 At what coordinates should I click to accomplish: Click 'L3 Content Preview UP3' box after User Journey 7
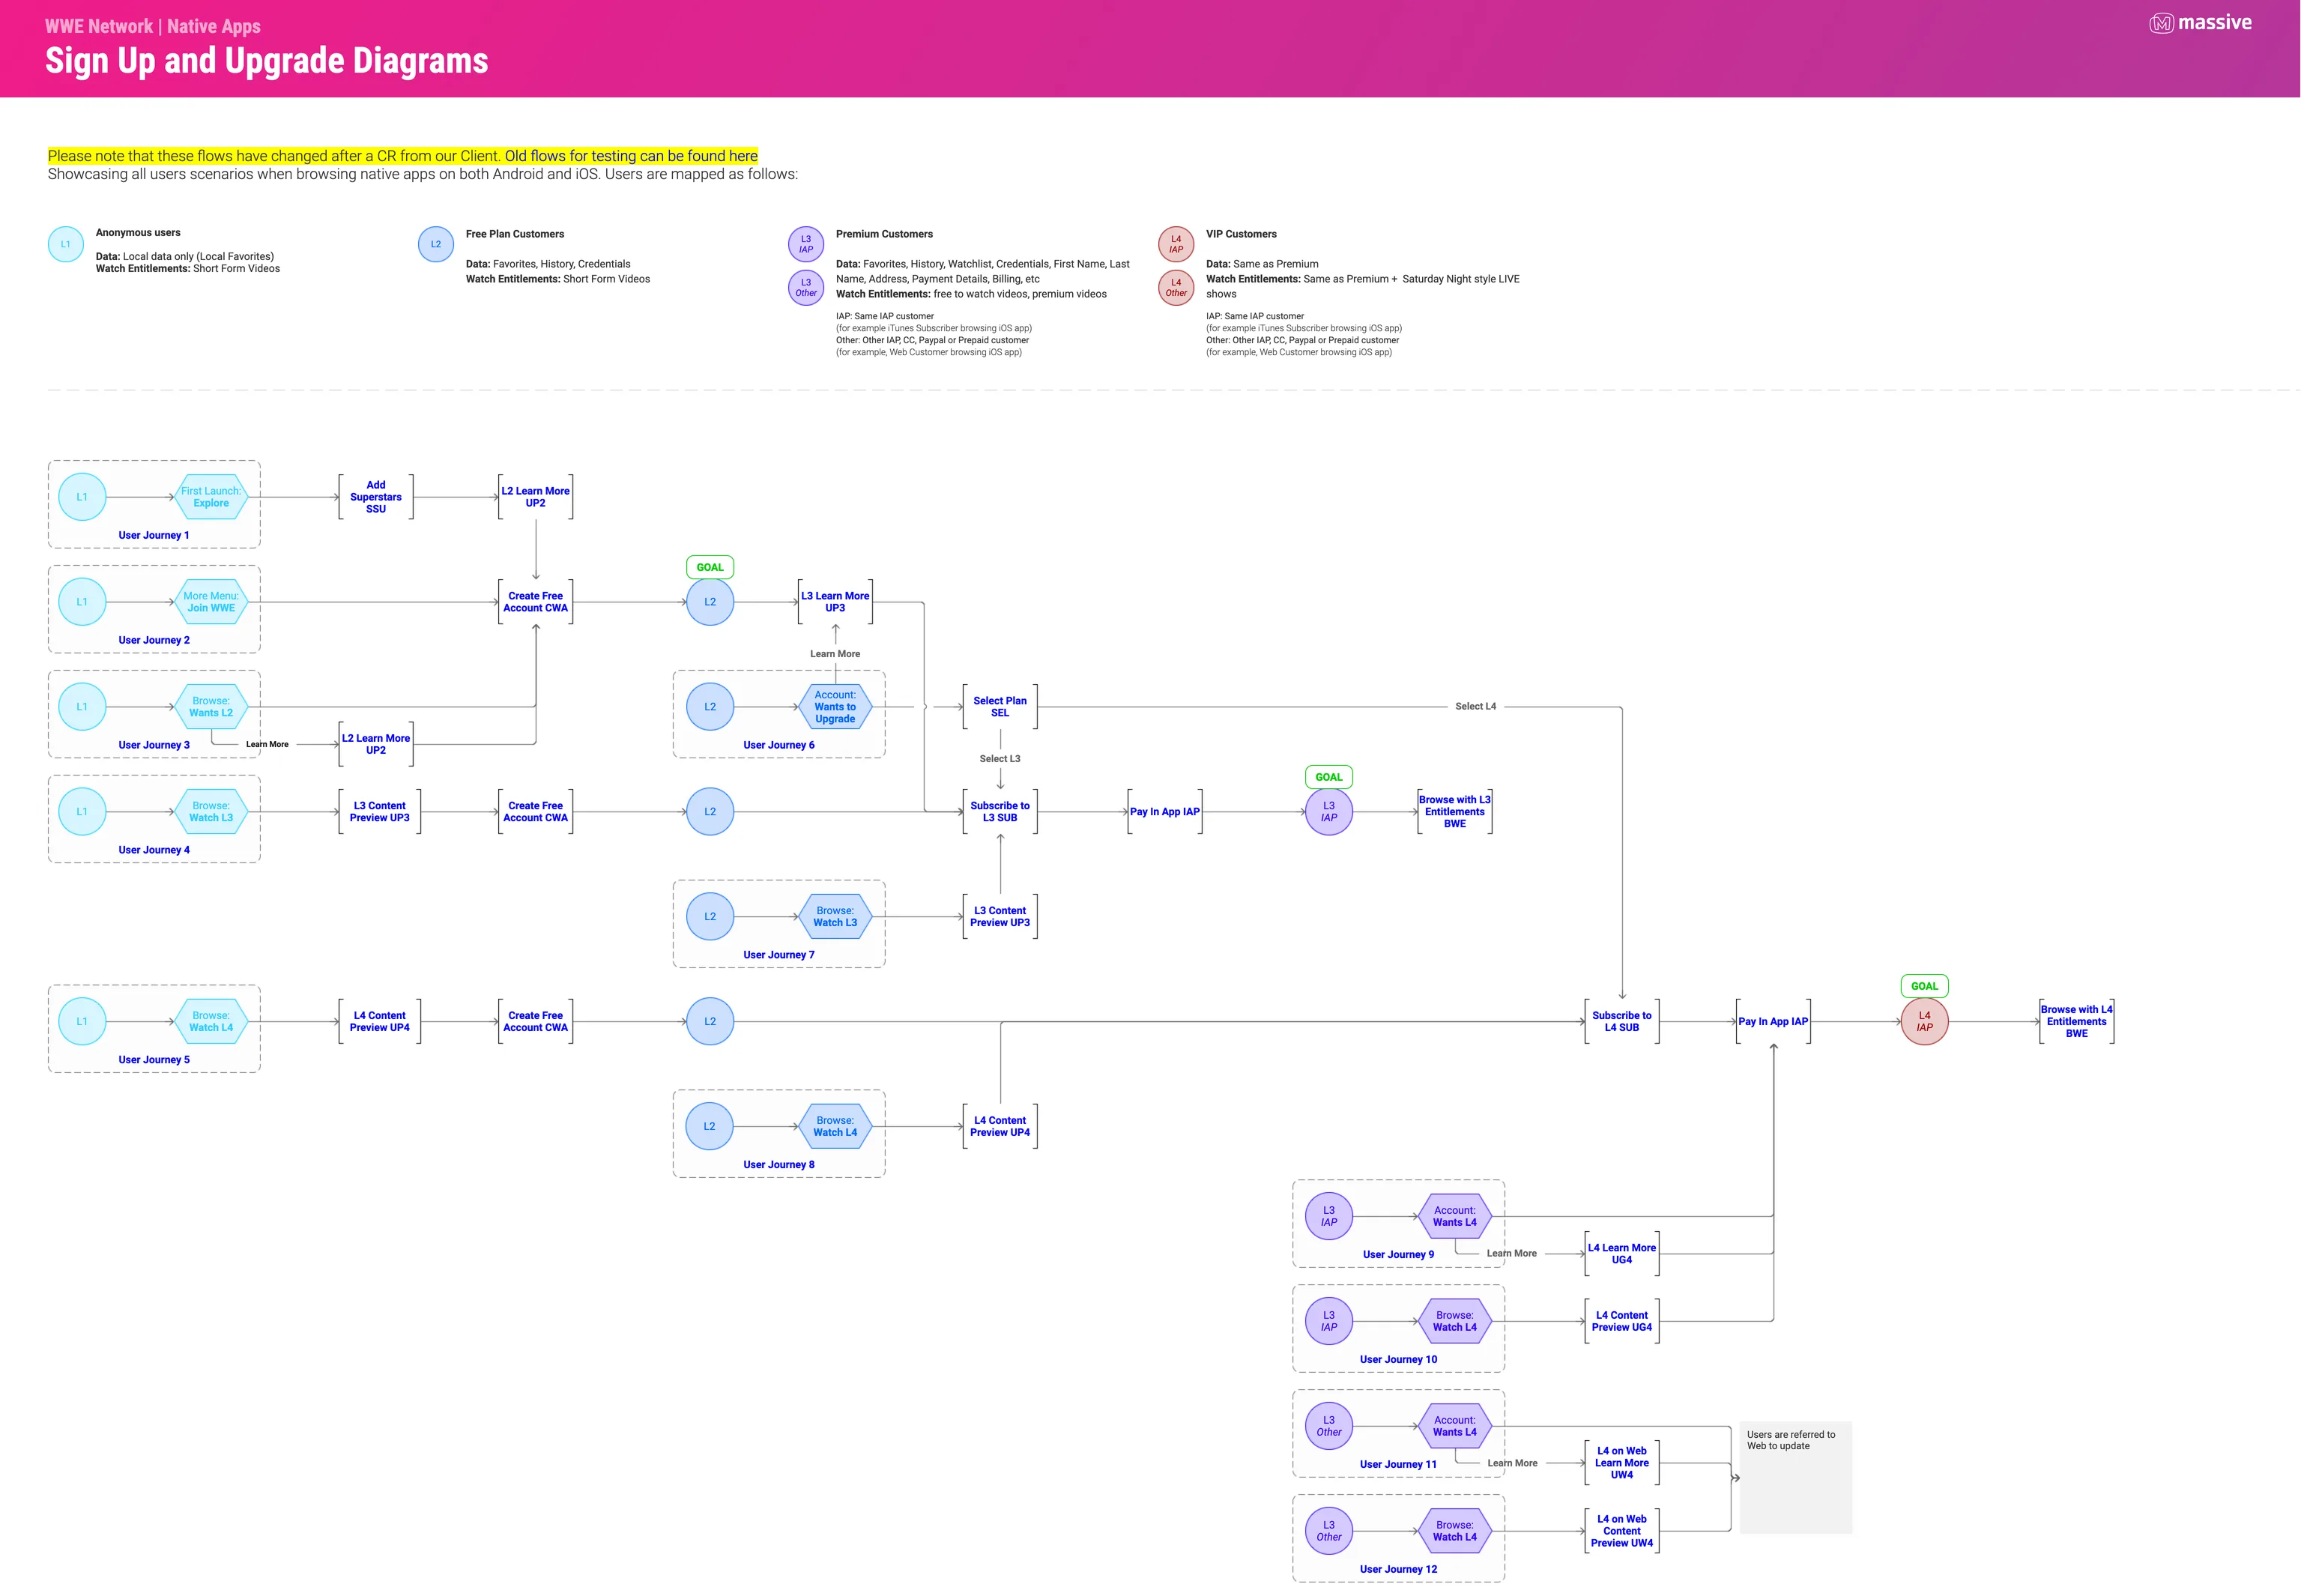tap(1000, 917)
